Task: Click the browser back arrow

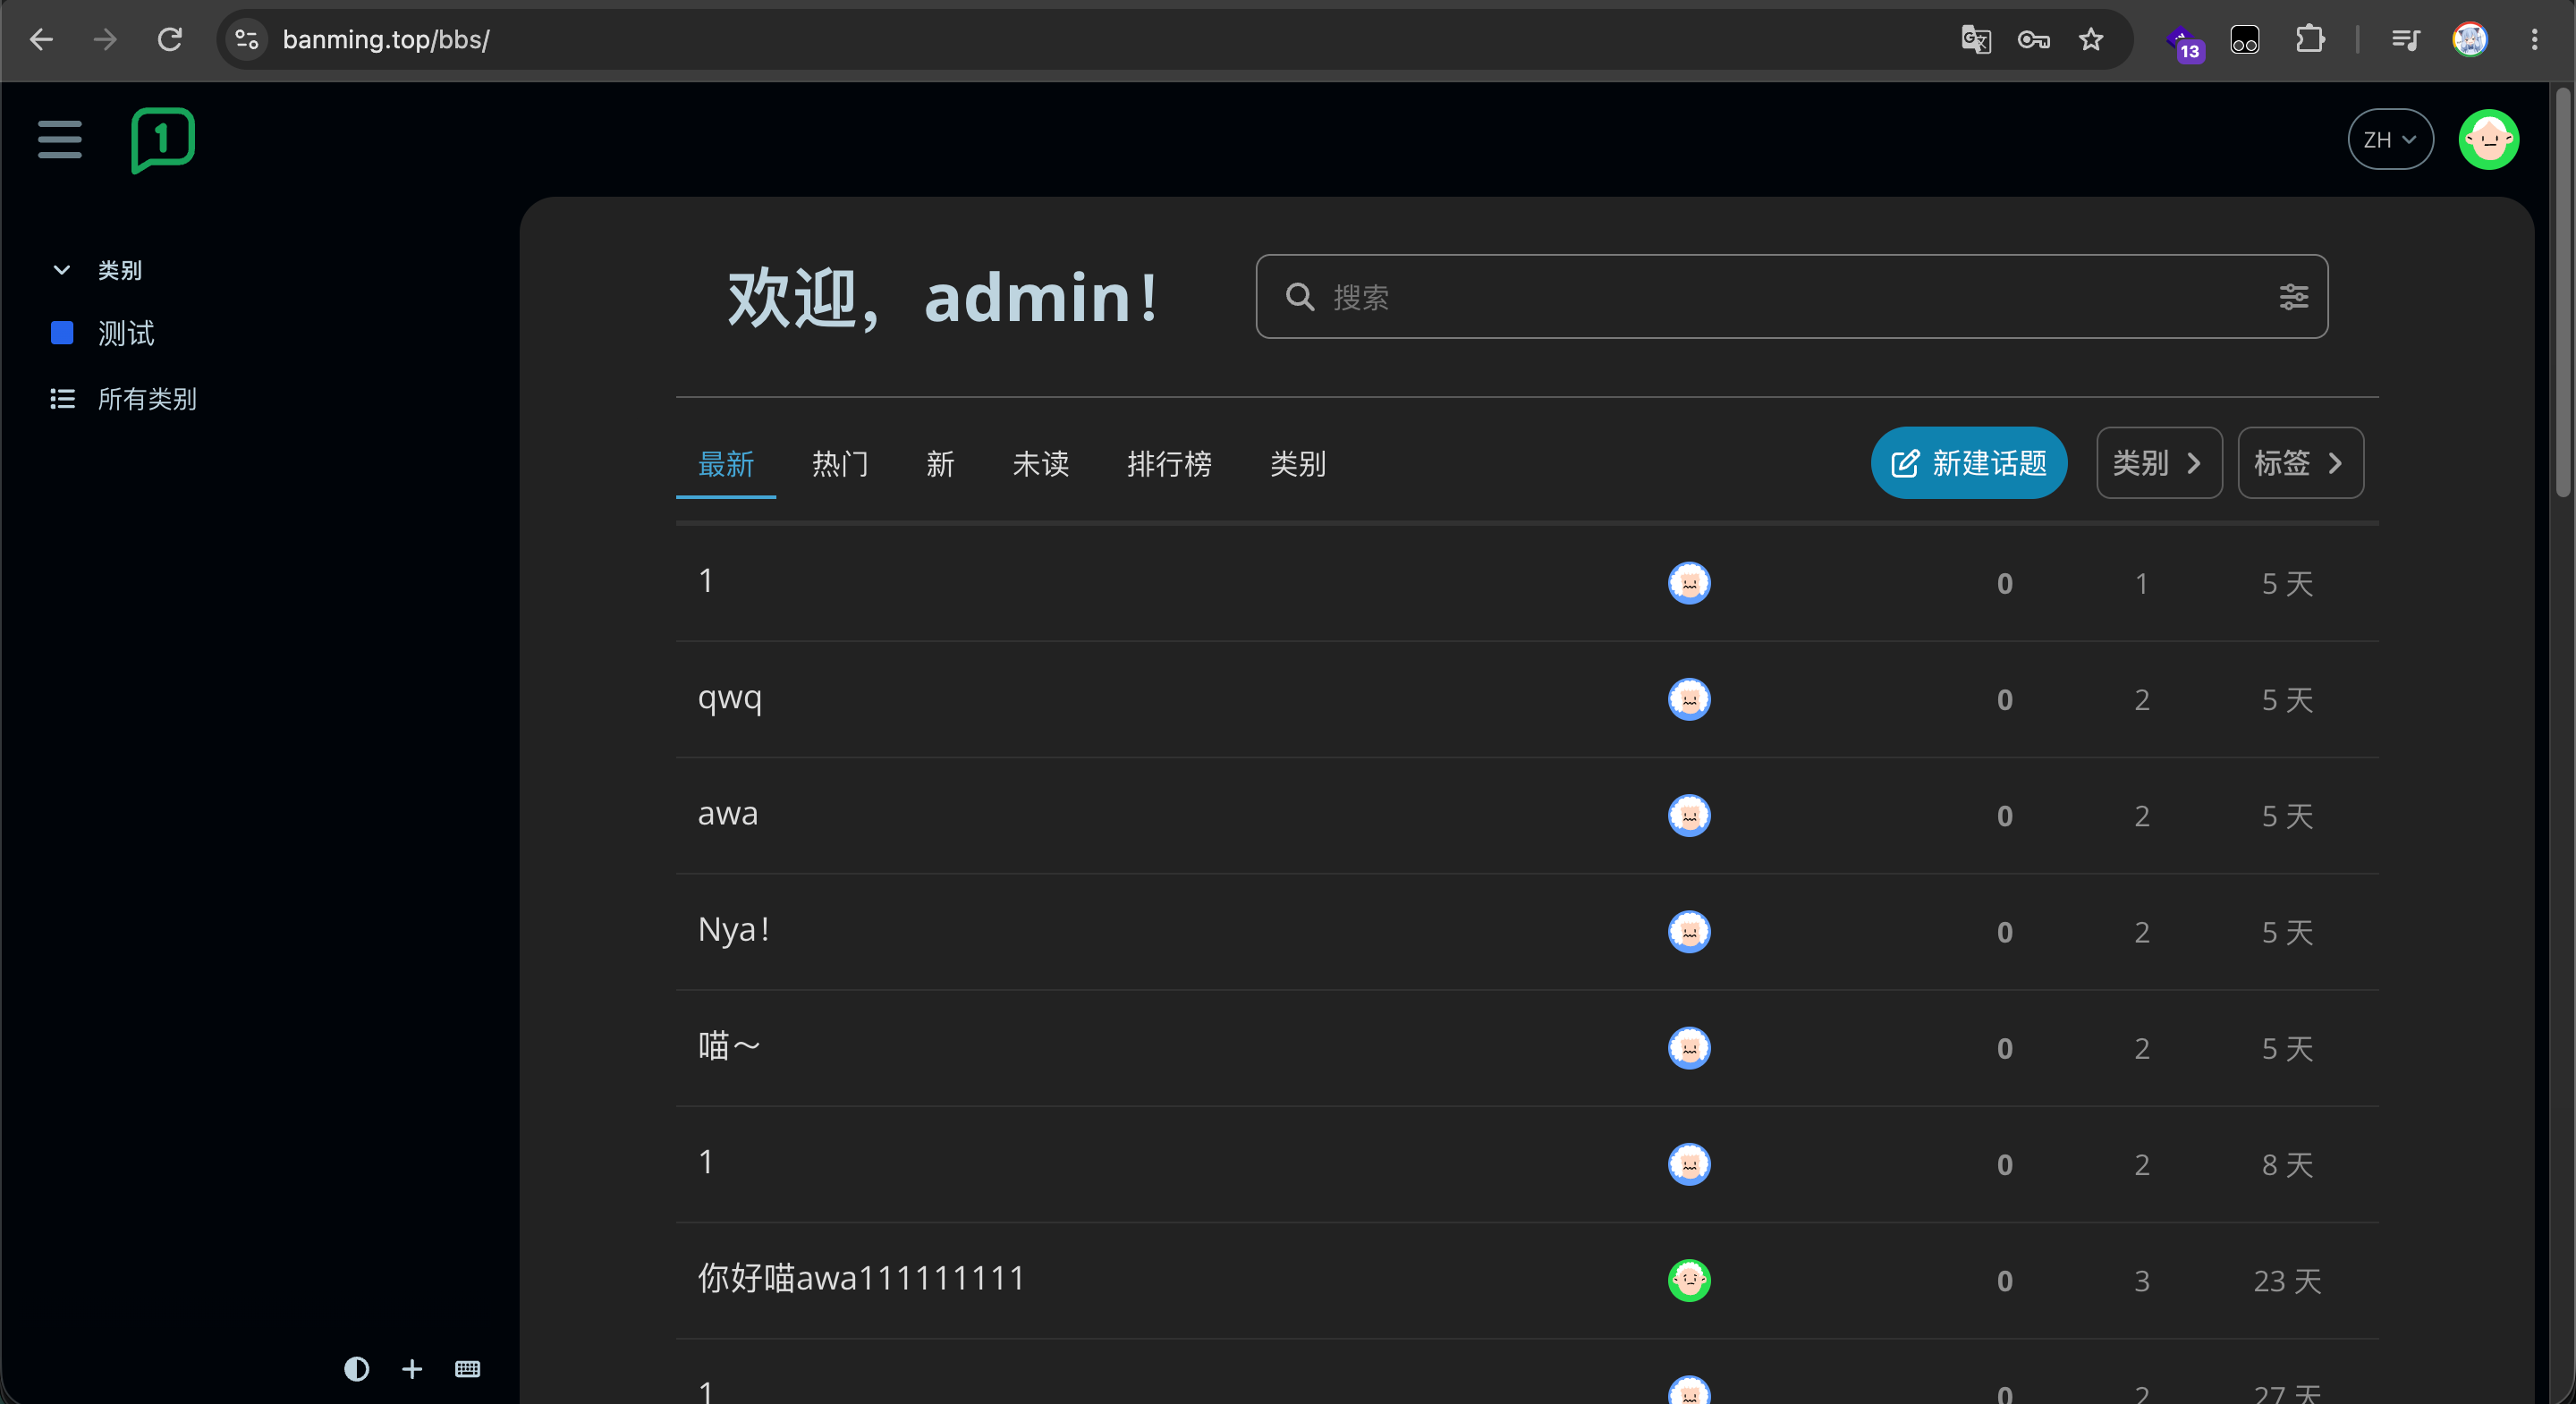Action: tap(41, 39)
